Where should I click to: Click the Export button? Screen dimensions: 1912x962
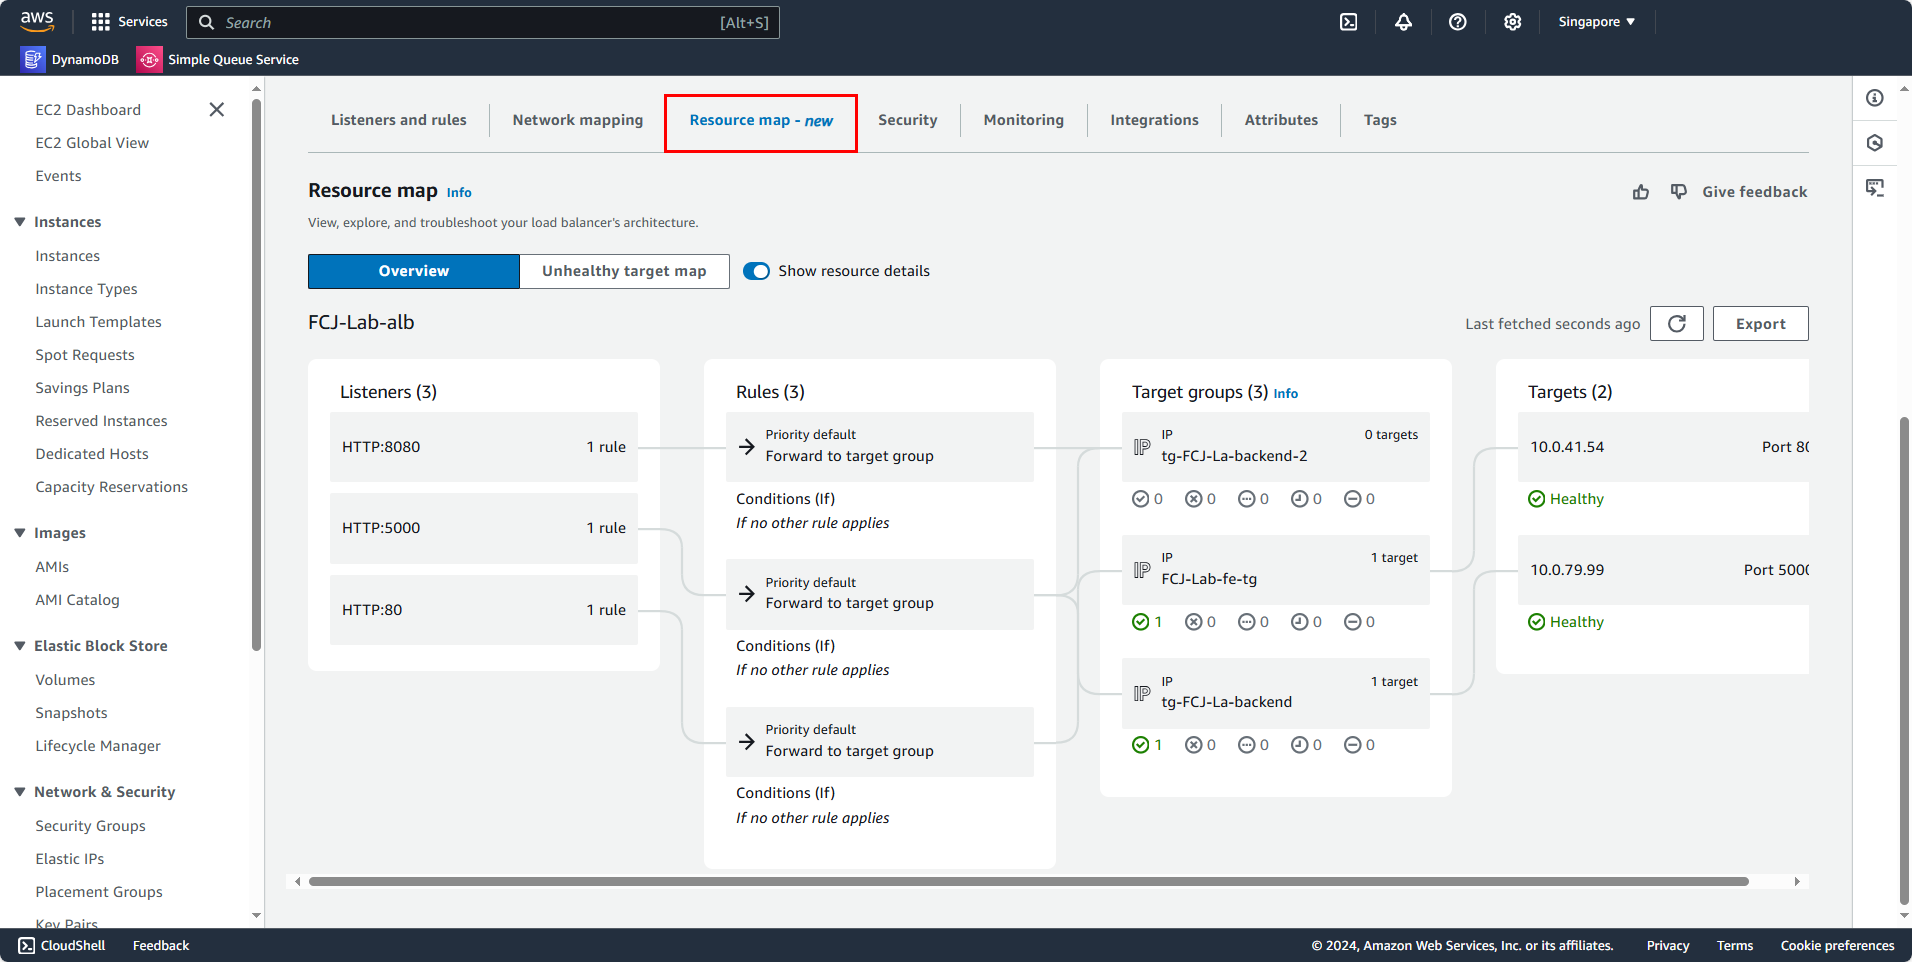point(1760,323)
